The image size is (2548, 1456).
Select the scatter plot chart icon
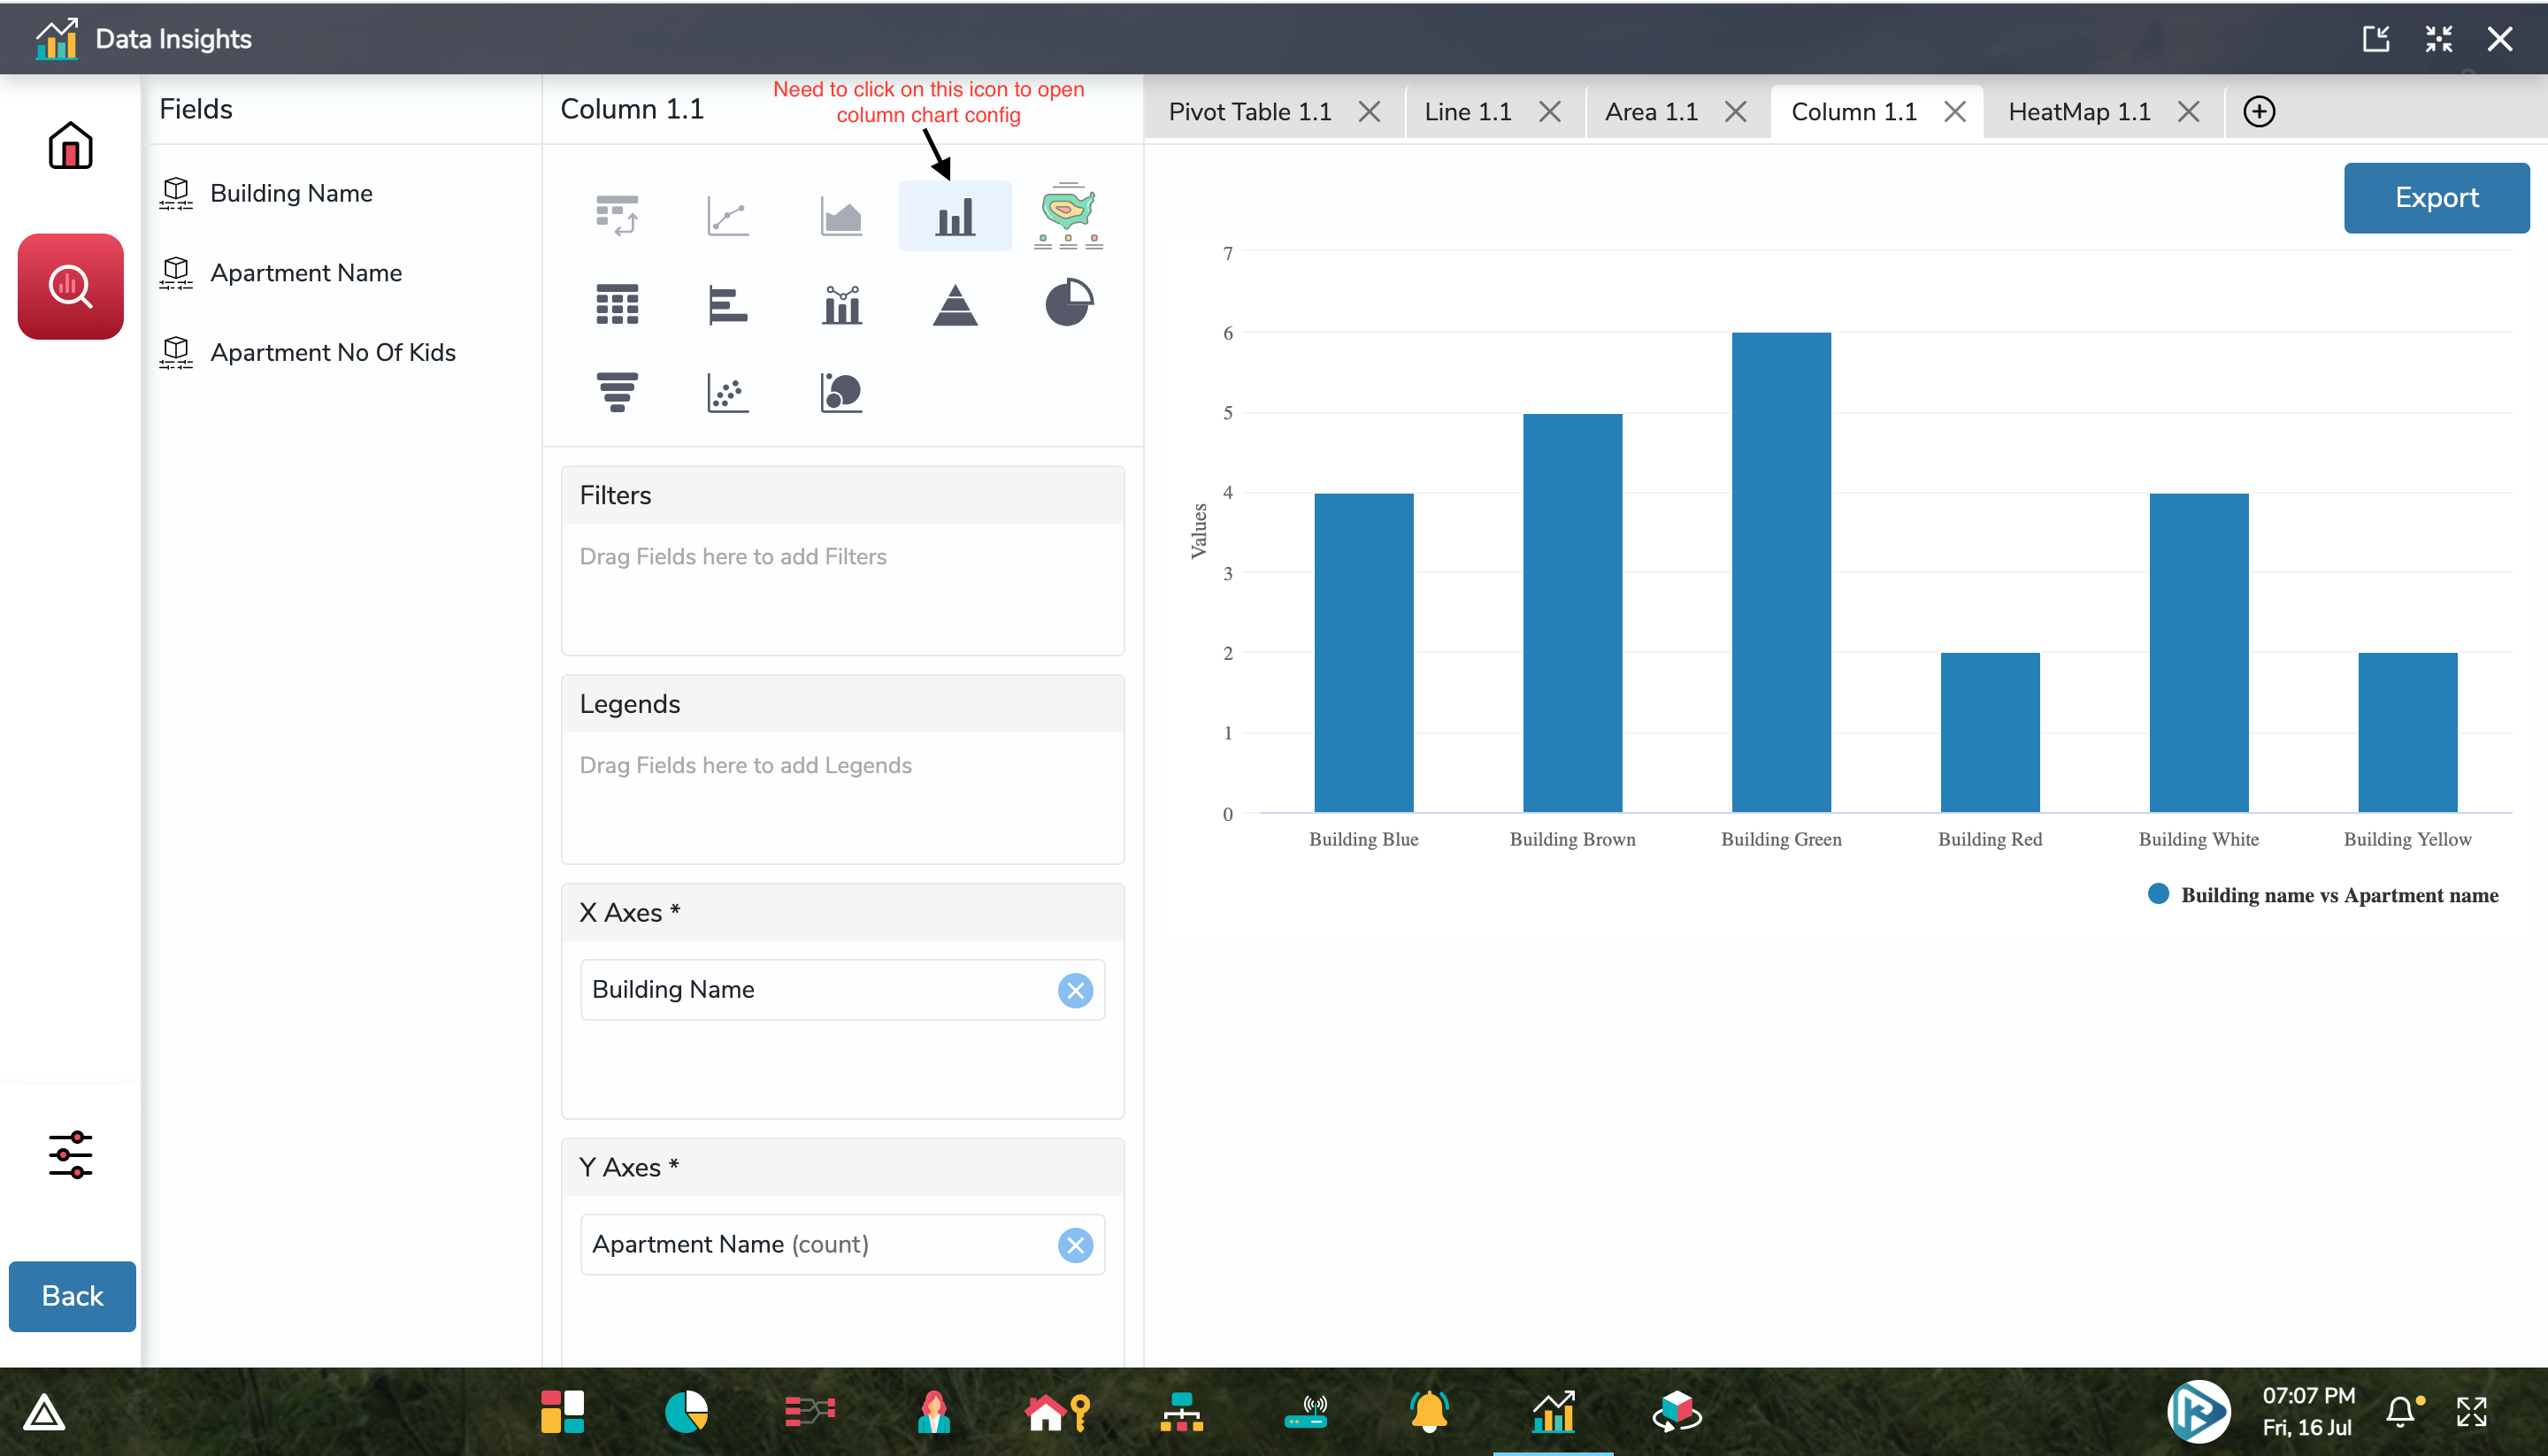point(728,392)
